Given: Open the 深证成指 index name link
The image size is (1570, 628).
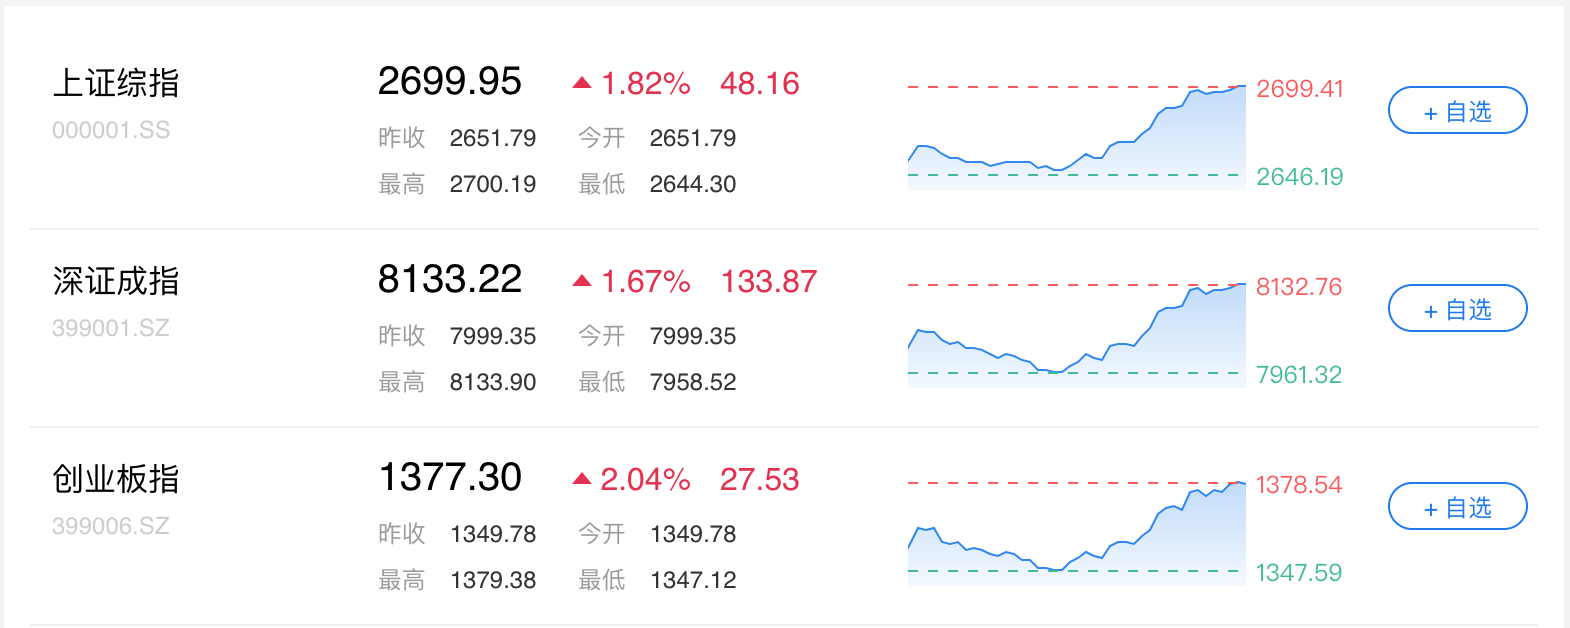Looking at the screenshot, I should 116,281.
